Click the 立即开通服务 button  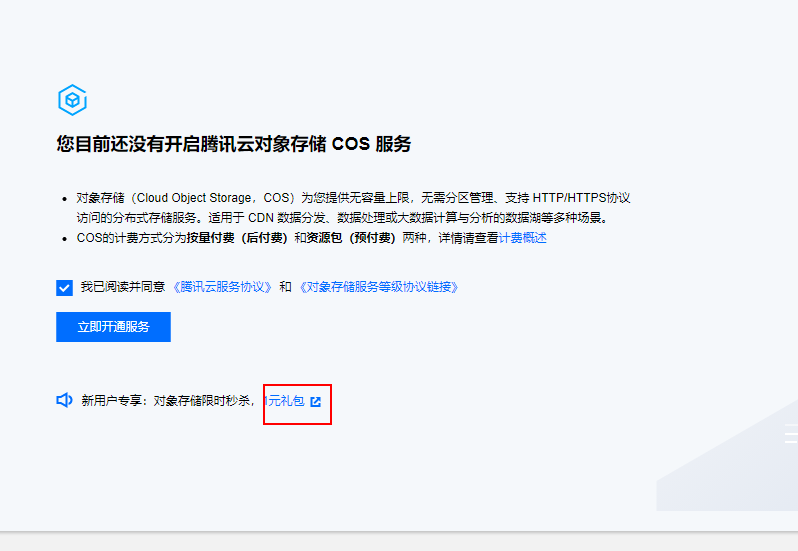pyautogui.click(x=113, y=327)
